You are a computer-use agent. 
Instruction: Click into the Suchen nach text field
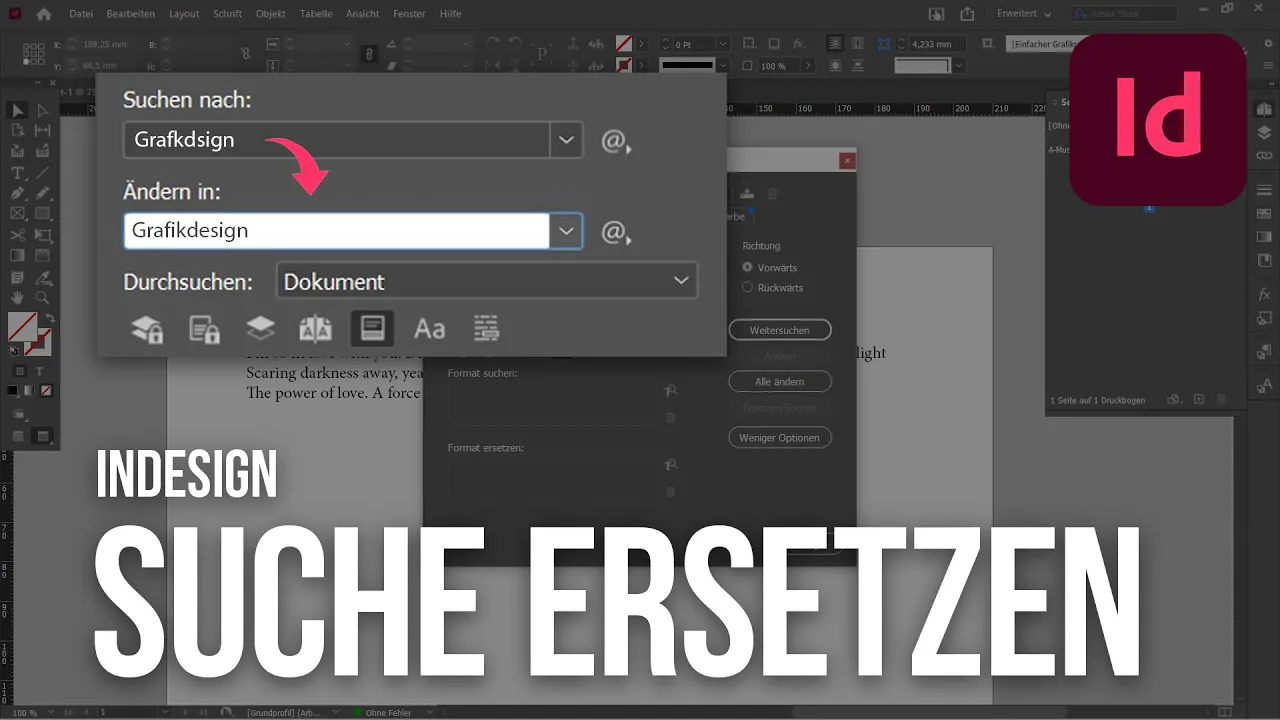pyautogui.click(x=337, y=140)
